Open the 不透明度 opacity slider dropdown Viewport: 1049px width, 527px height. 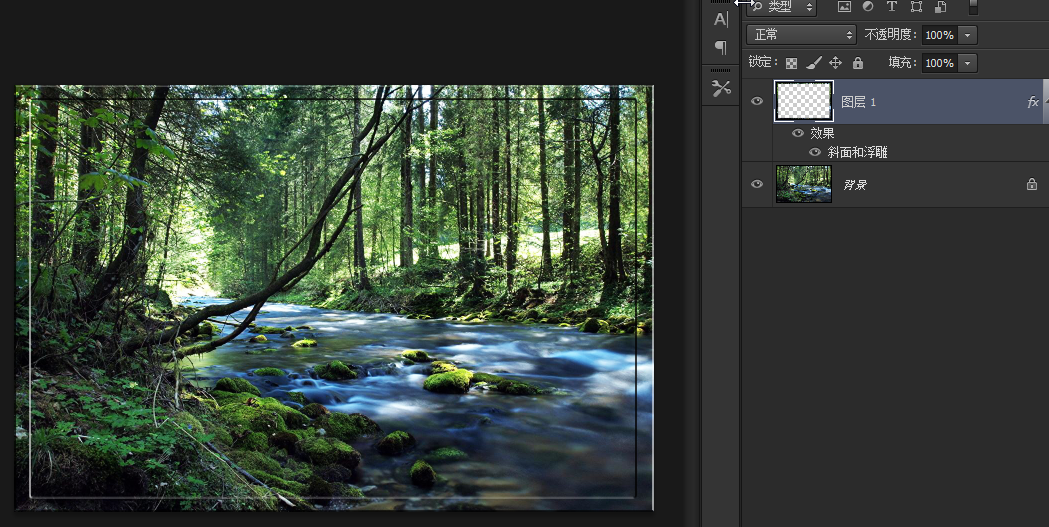967,35
